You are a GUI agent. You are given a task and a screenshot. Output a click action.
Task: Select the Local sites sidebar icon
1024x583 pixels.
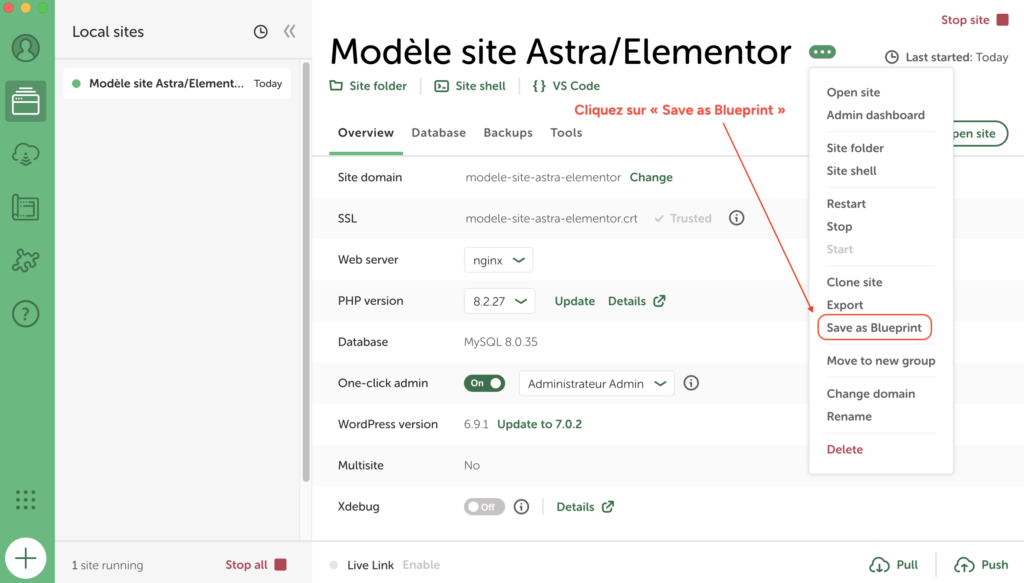[x=25, y=101]
